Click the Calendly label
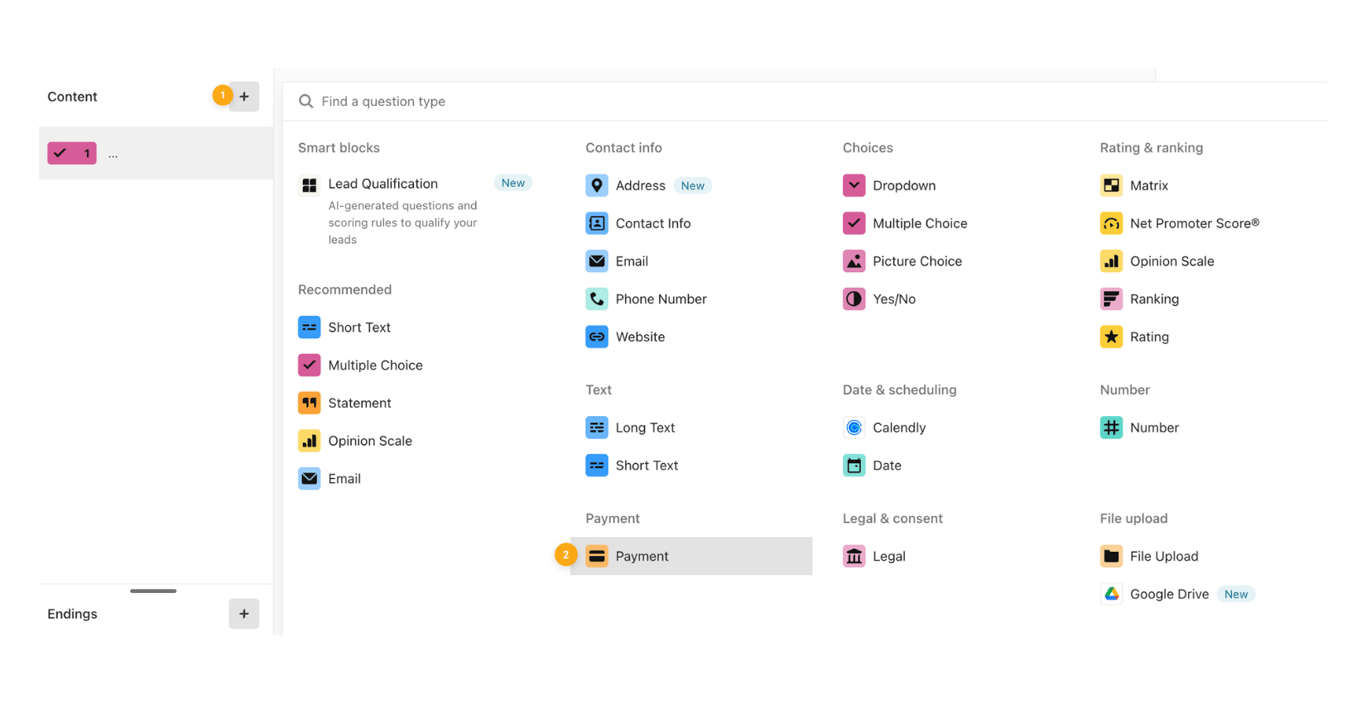Image resolution: width=1366 pixels, height=703 pixels. point(899,427)
